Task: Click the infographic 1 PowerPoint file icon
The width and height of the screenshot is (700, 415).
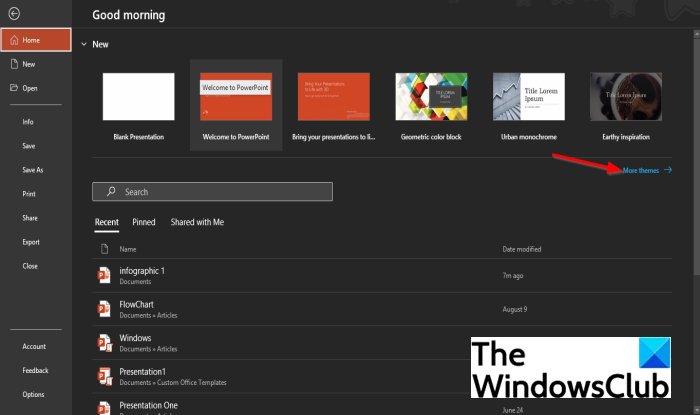Action: pyautogui.click(x=104, y=275)
